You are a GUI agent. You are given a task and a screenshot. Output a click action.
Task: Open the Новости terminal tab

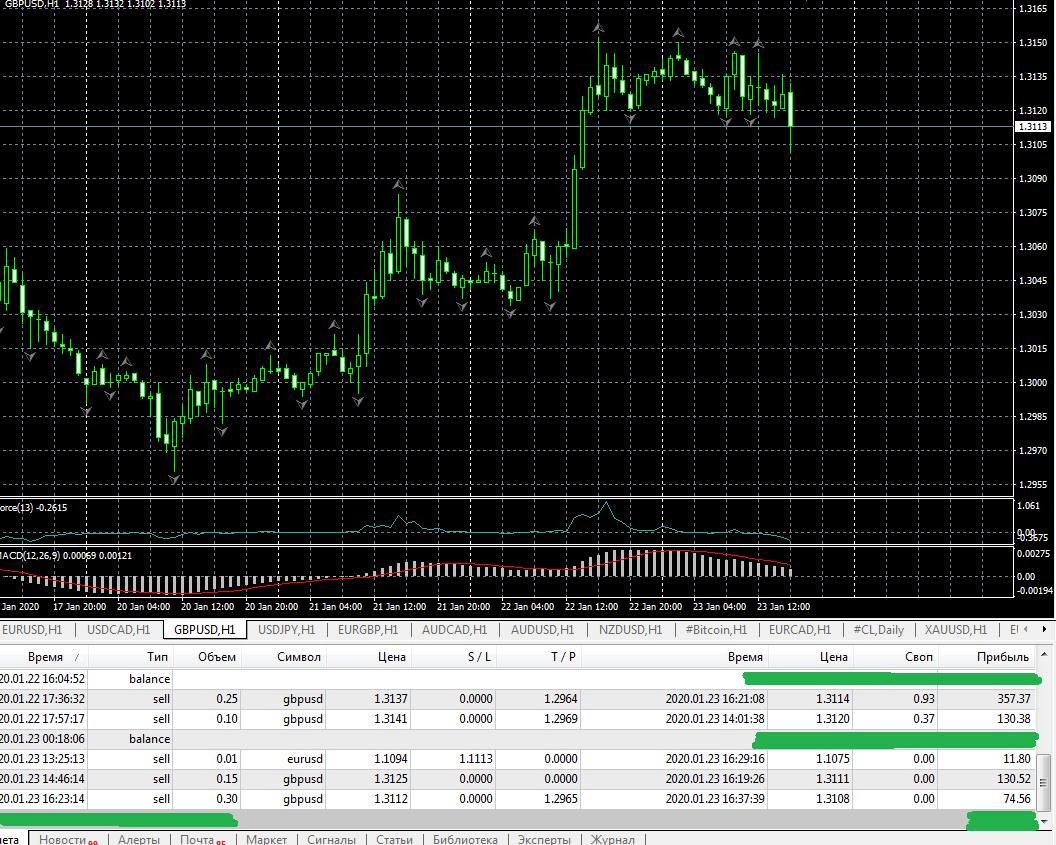(68, 839)
